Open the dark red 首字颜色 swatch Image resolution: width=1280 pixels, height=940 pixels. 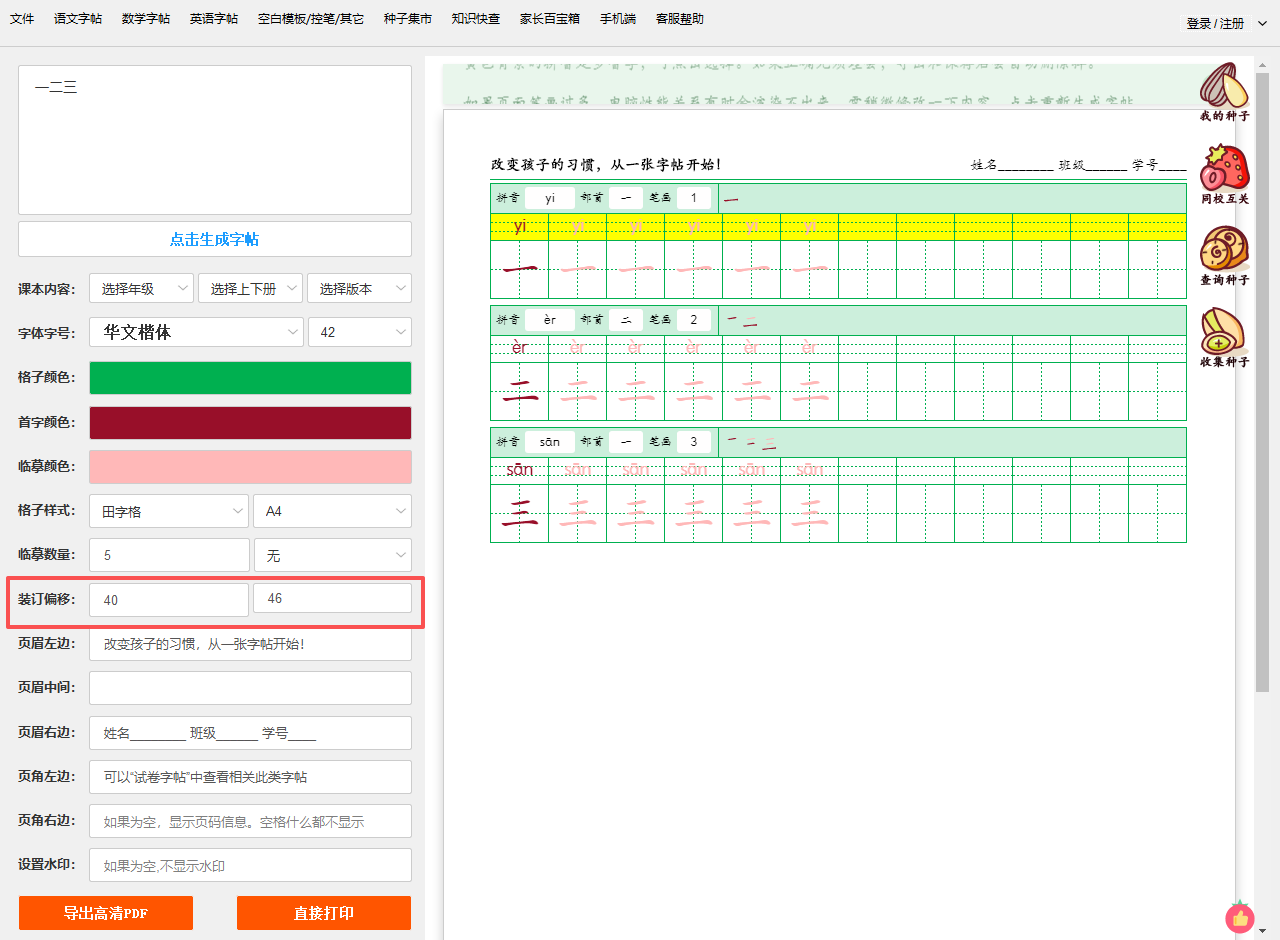250,423
